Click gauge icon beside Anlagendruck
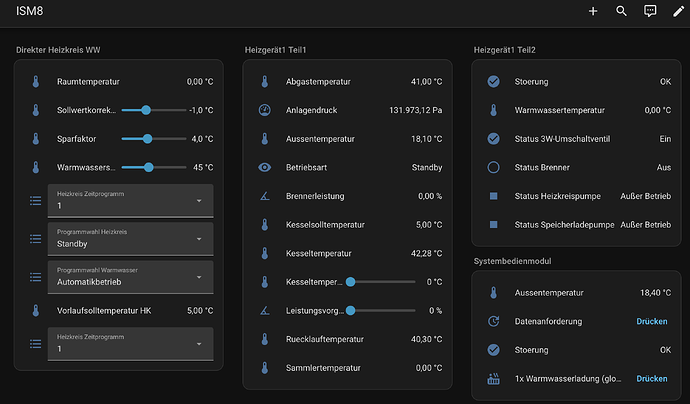This screenshot has height=404, width=690. tap(264, 110)
